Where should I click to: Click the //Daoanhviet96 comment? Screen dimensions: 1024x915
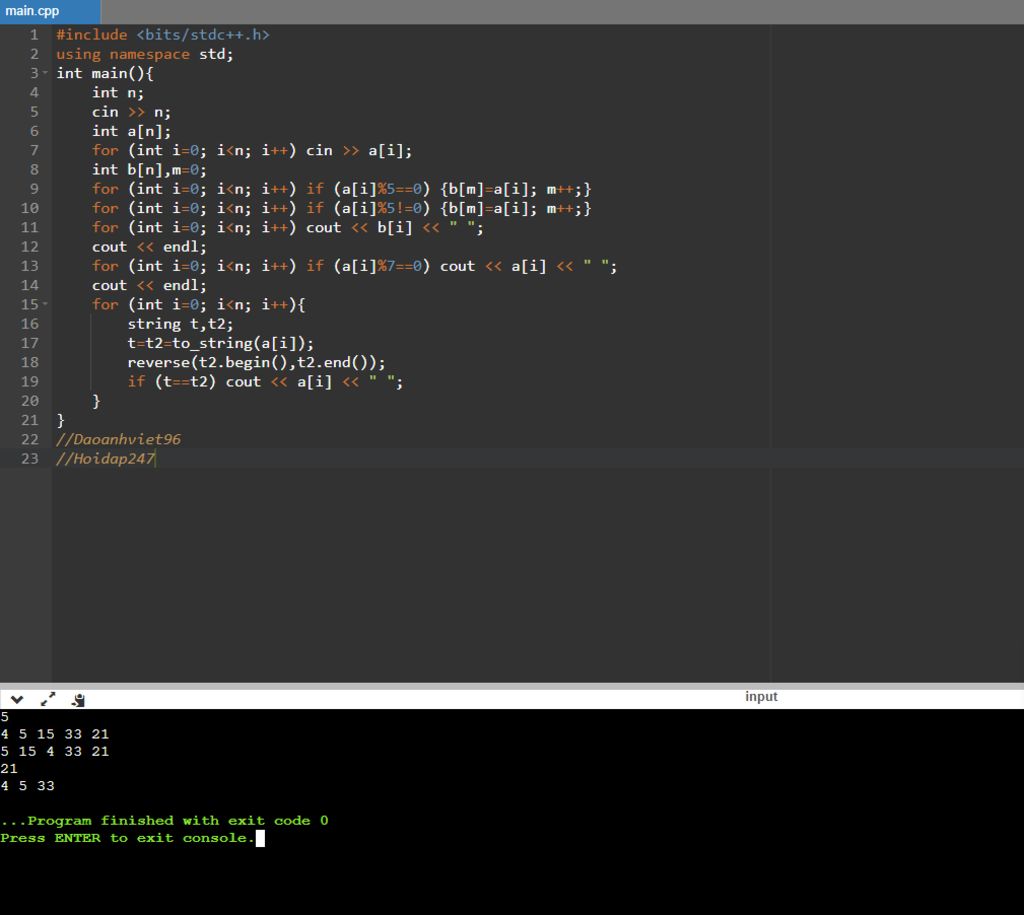[118, 440]
